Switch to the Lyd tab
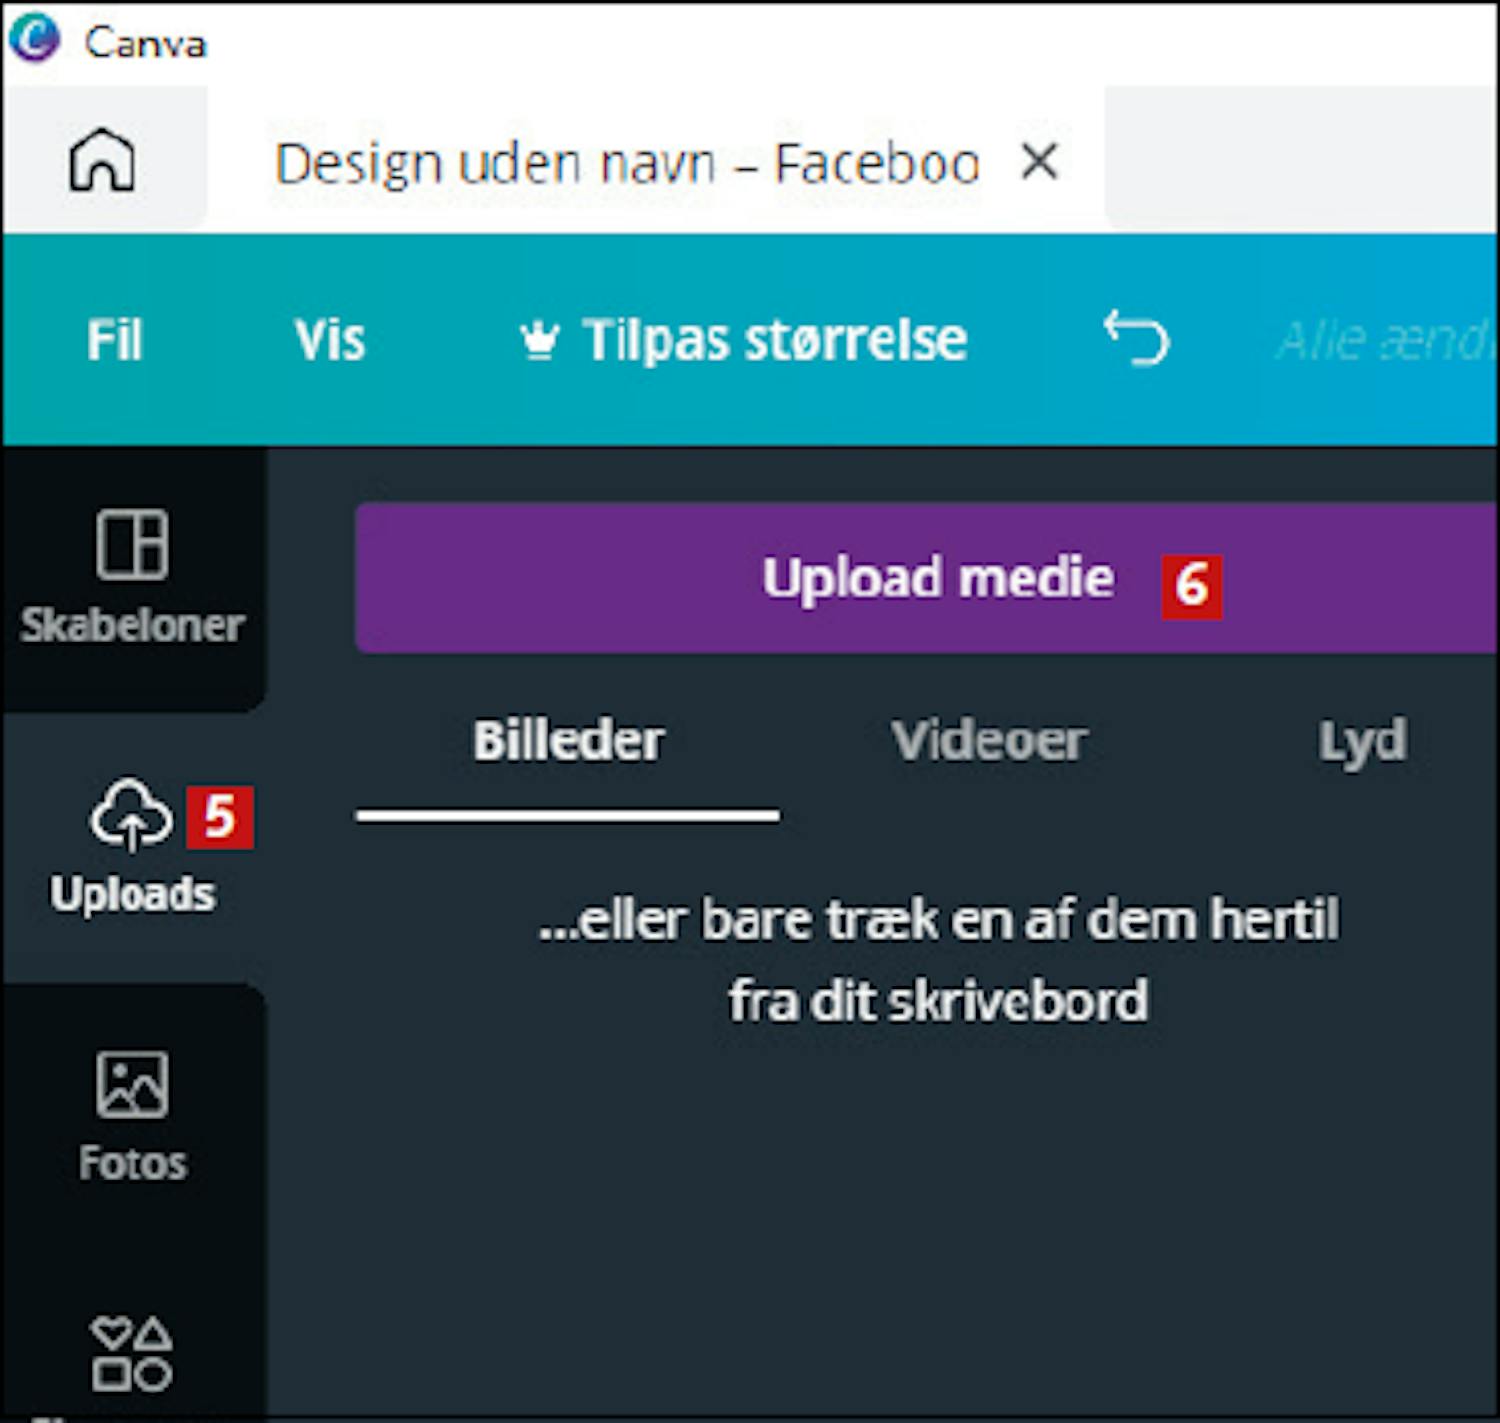The height and width of the screenshot is (1423, 1500). [1361, 741]
